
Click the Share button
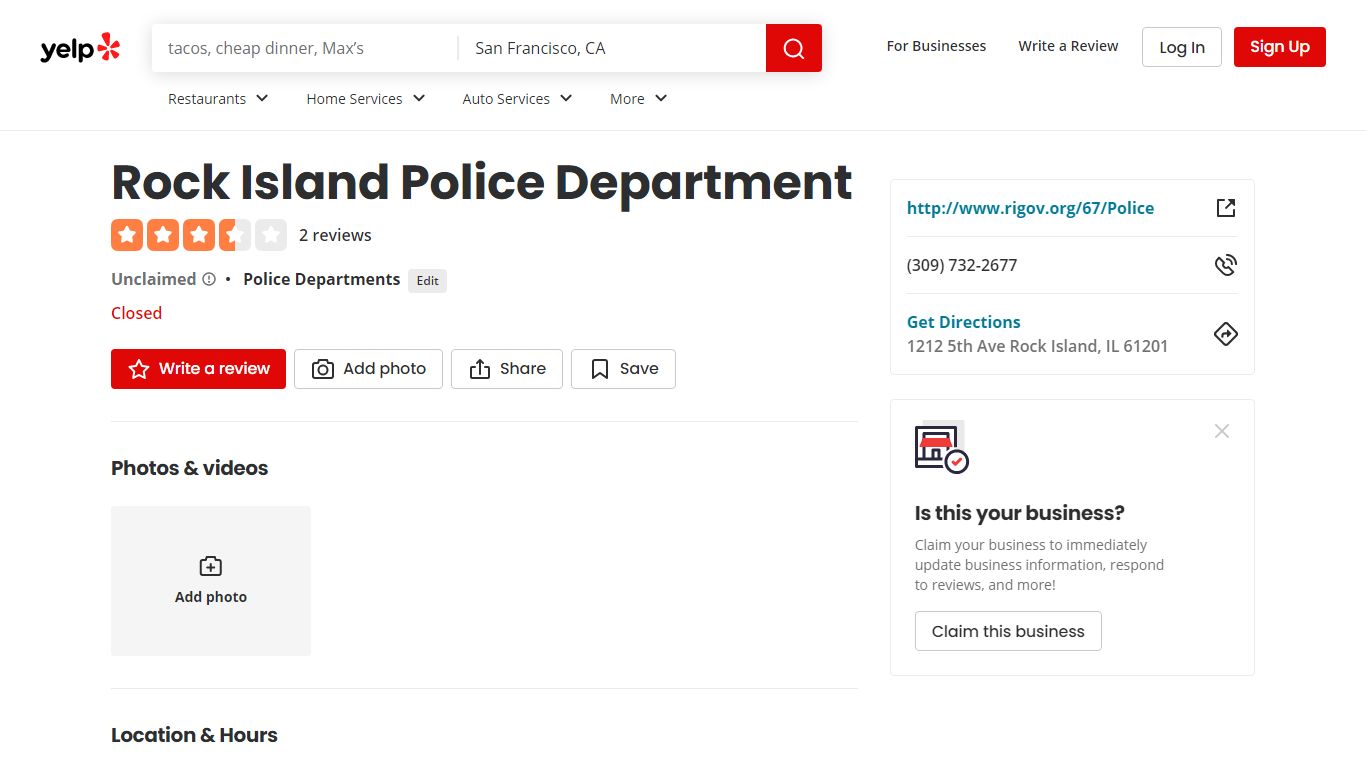(x=507, y=369)
